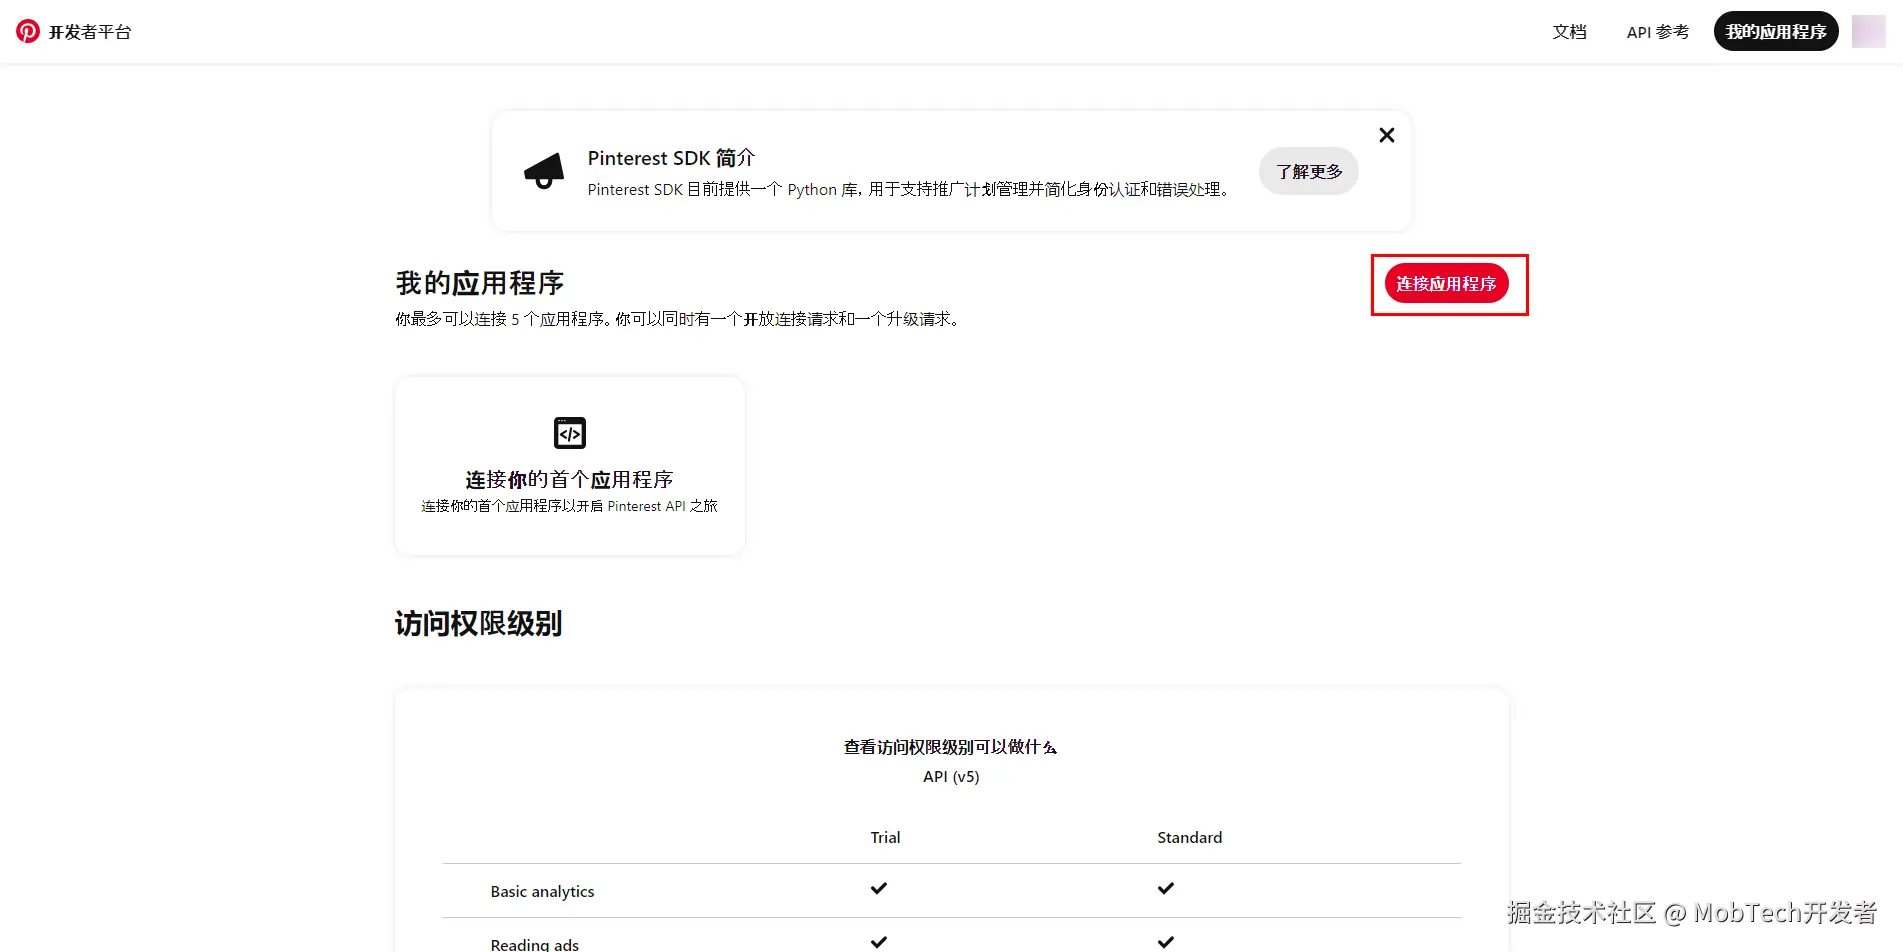Click the 我的应用程序 page heading
This screenshot has width=1903, height=952.
point(480,283)
